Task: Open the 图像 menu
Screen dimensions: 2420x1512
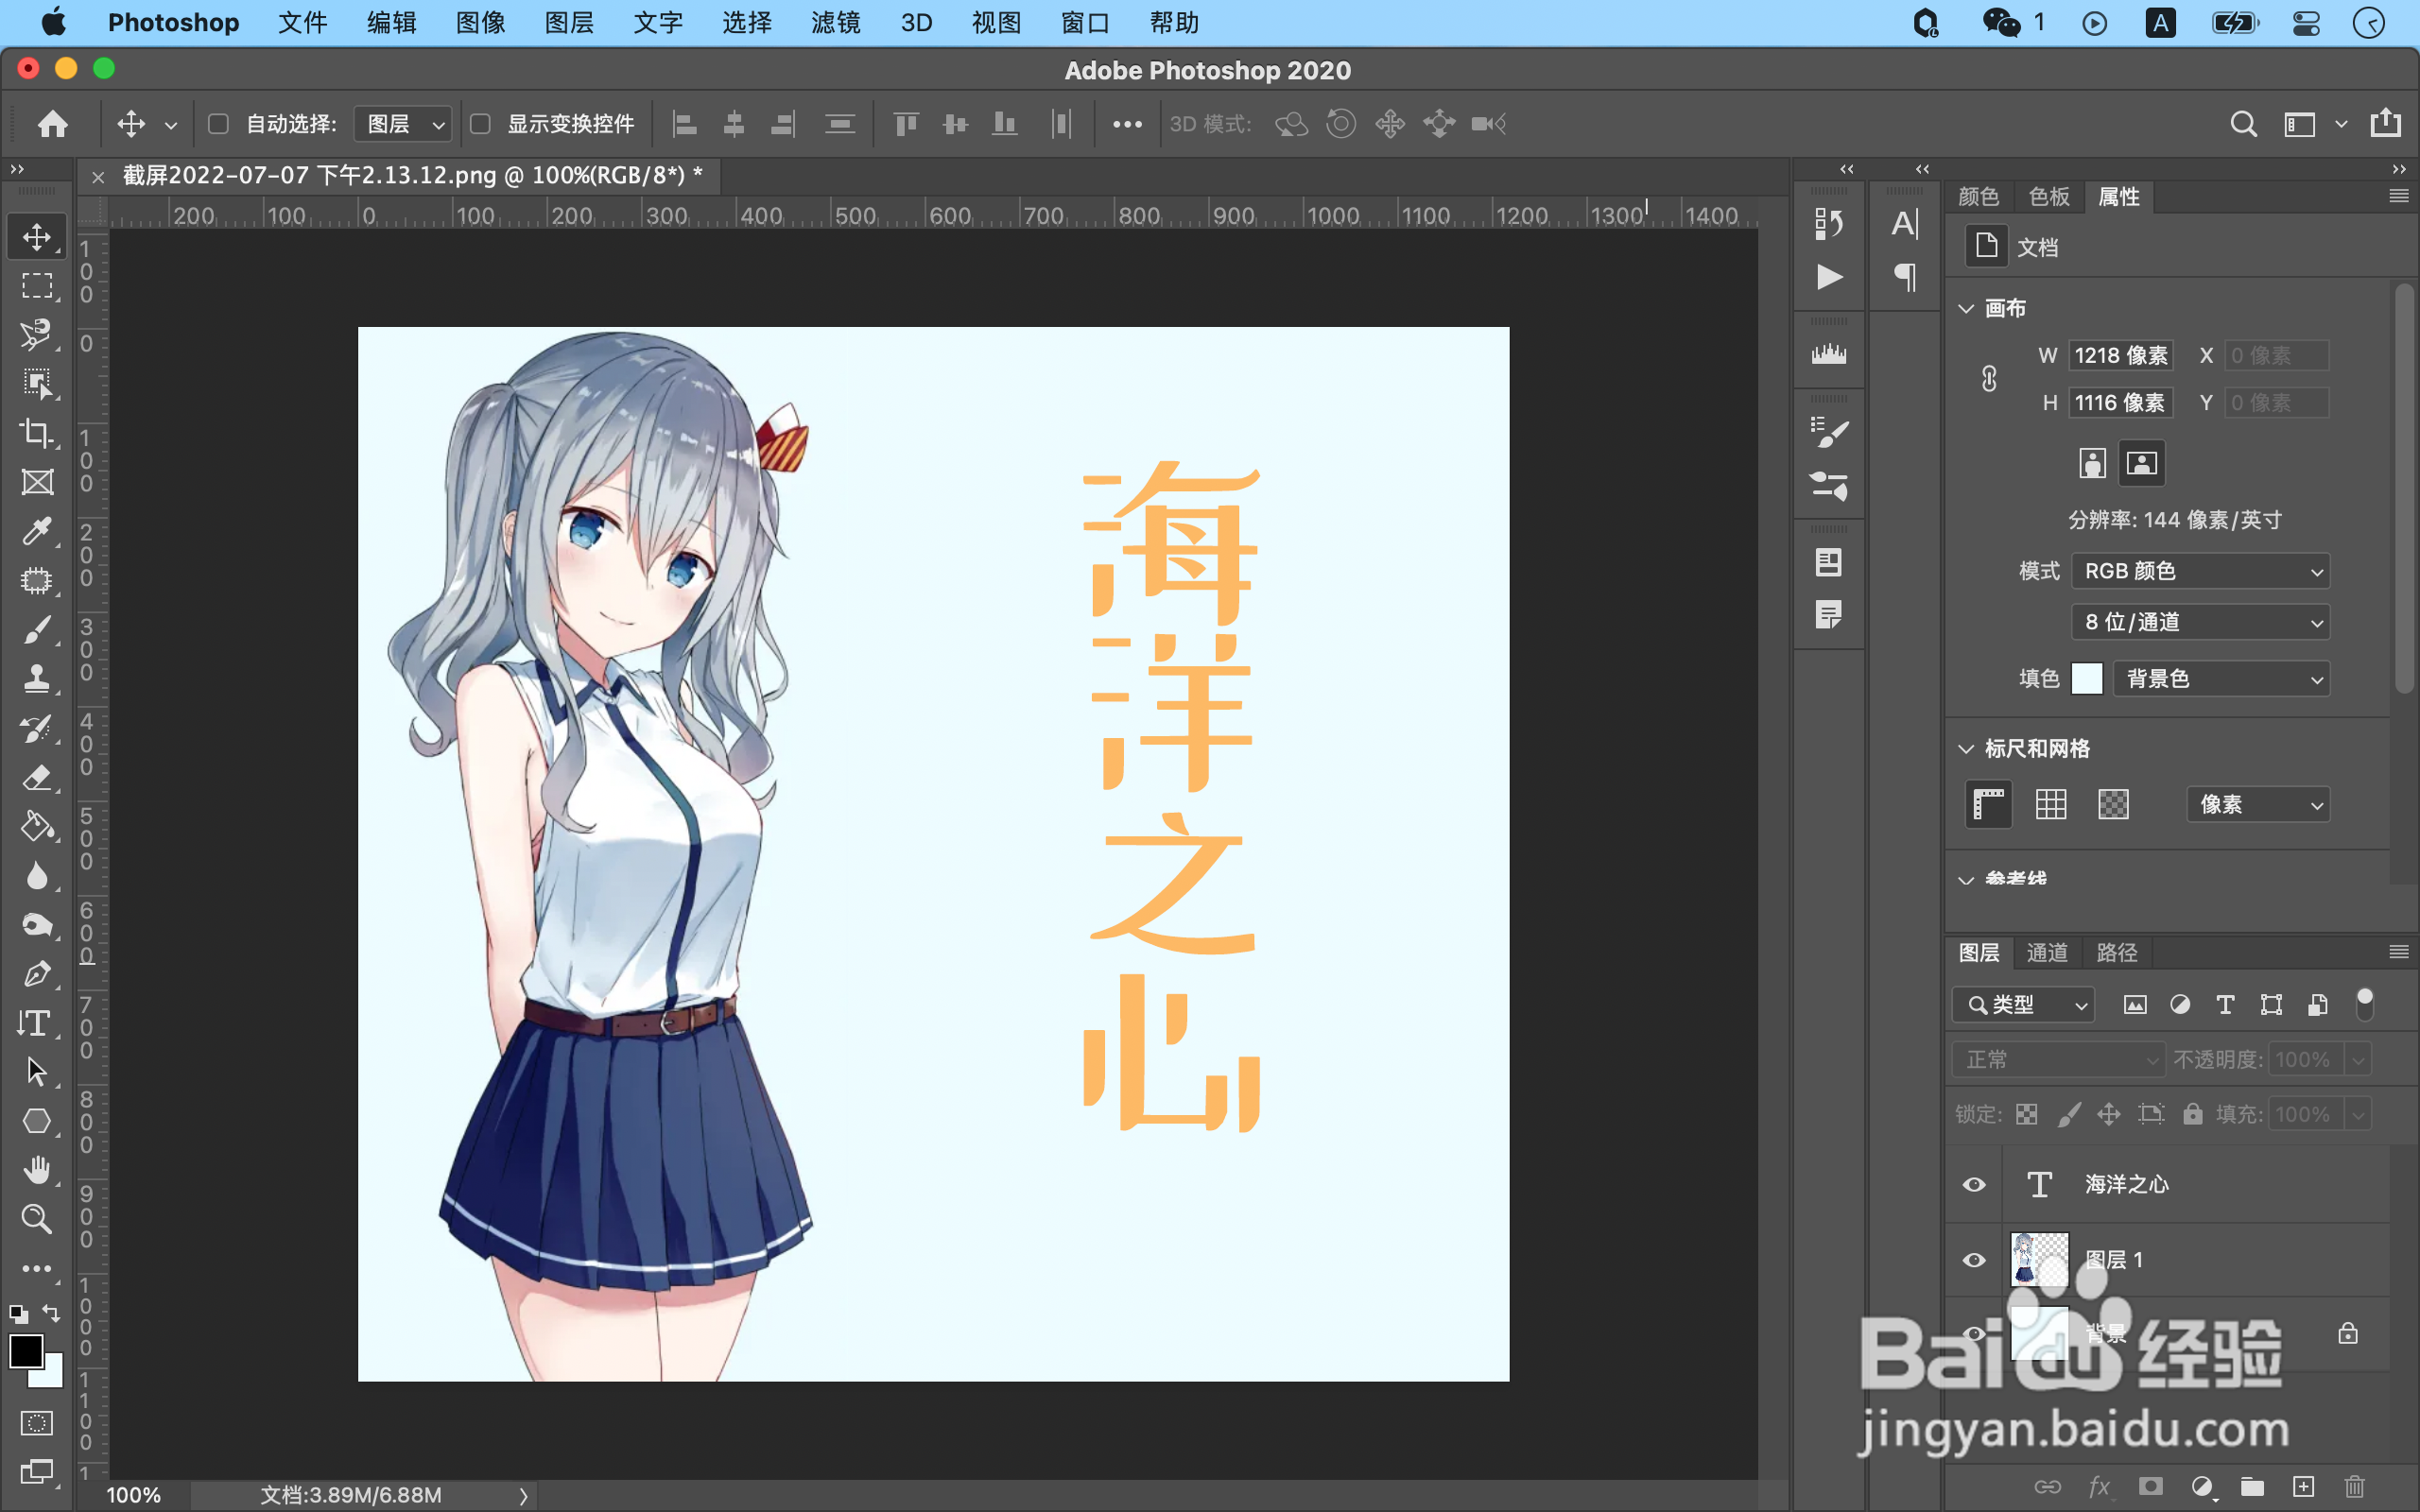Action: point(480,23)
